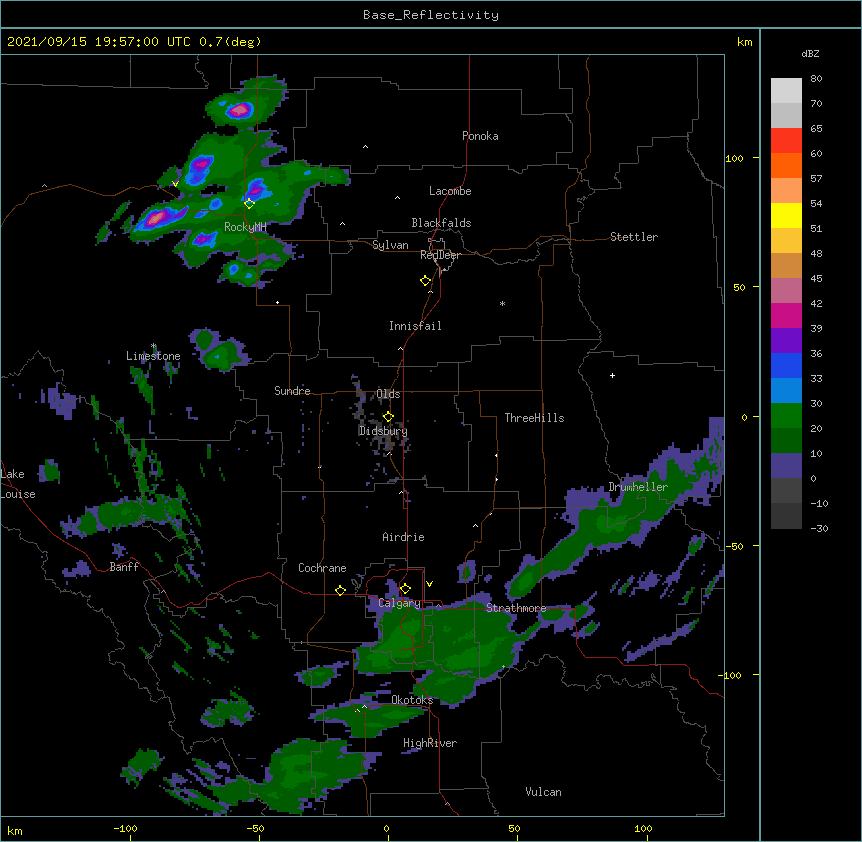
Task: Pick the red 65-60 dBZ legend swatch
Action: (786, 141)
